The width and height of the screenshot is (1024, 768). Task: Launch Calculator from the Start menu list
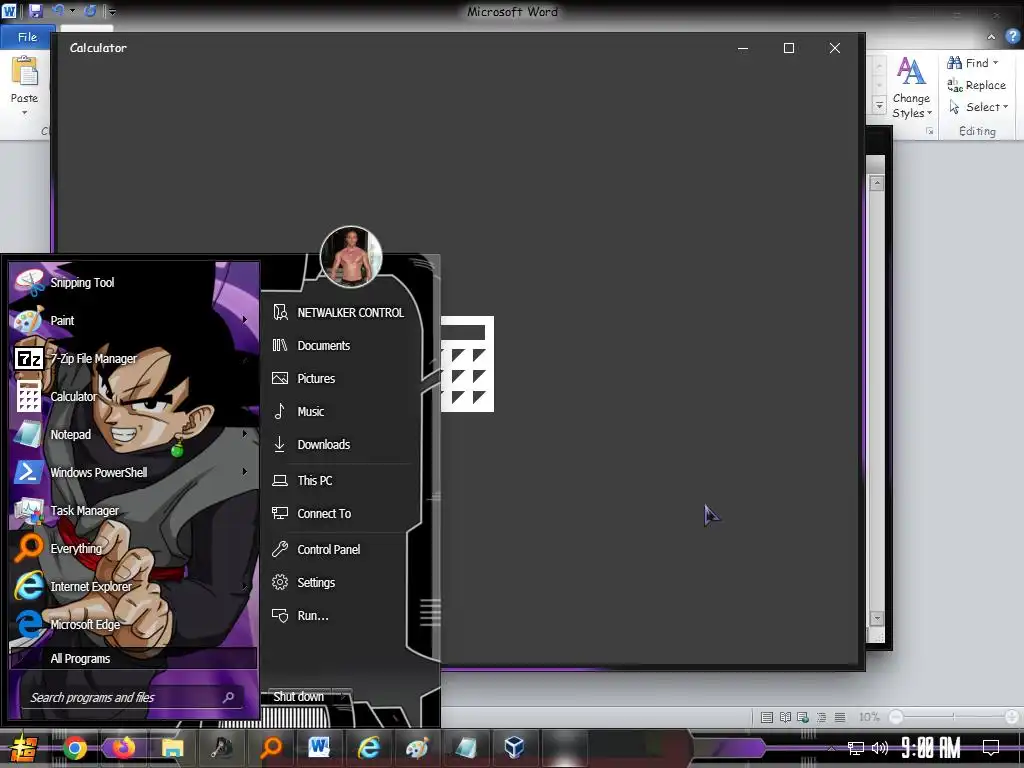pos(133,396)
